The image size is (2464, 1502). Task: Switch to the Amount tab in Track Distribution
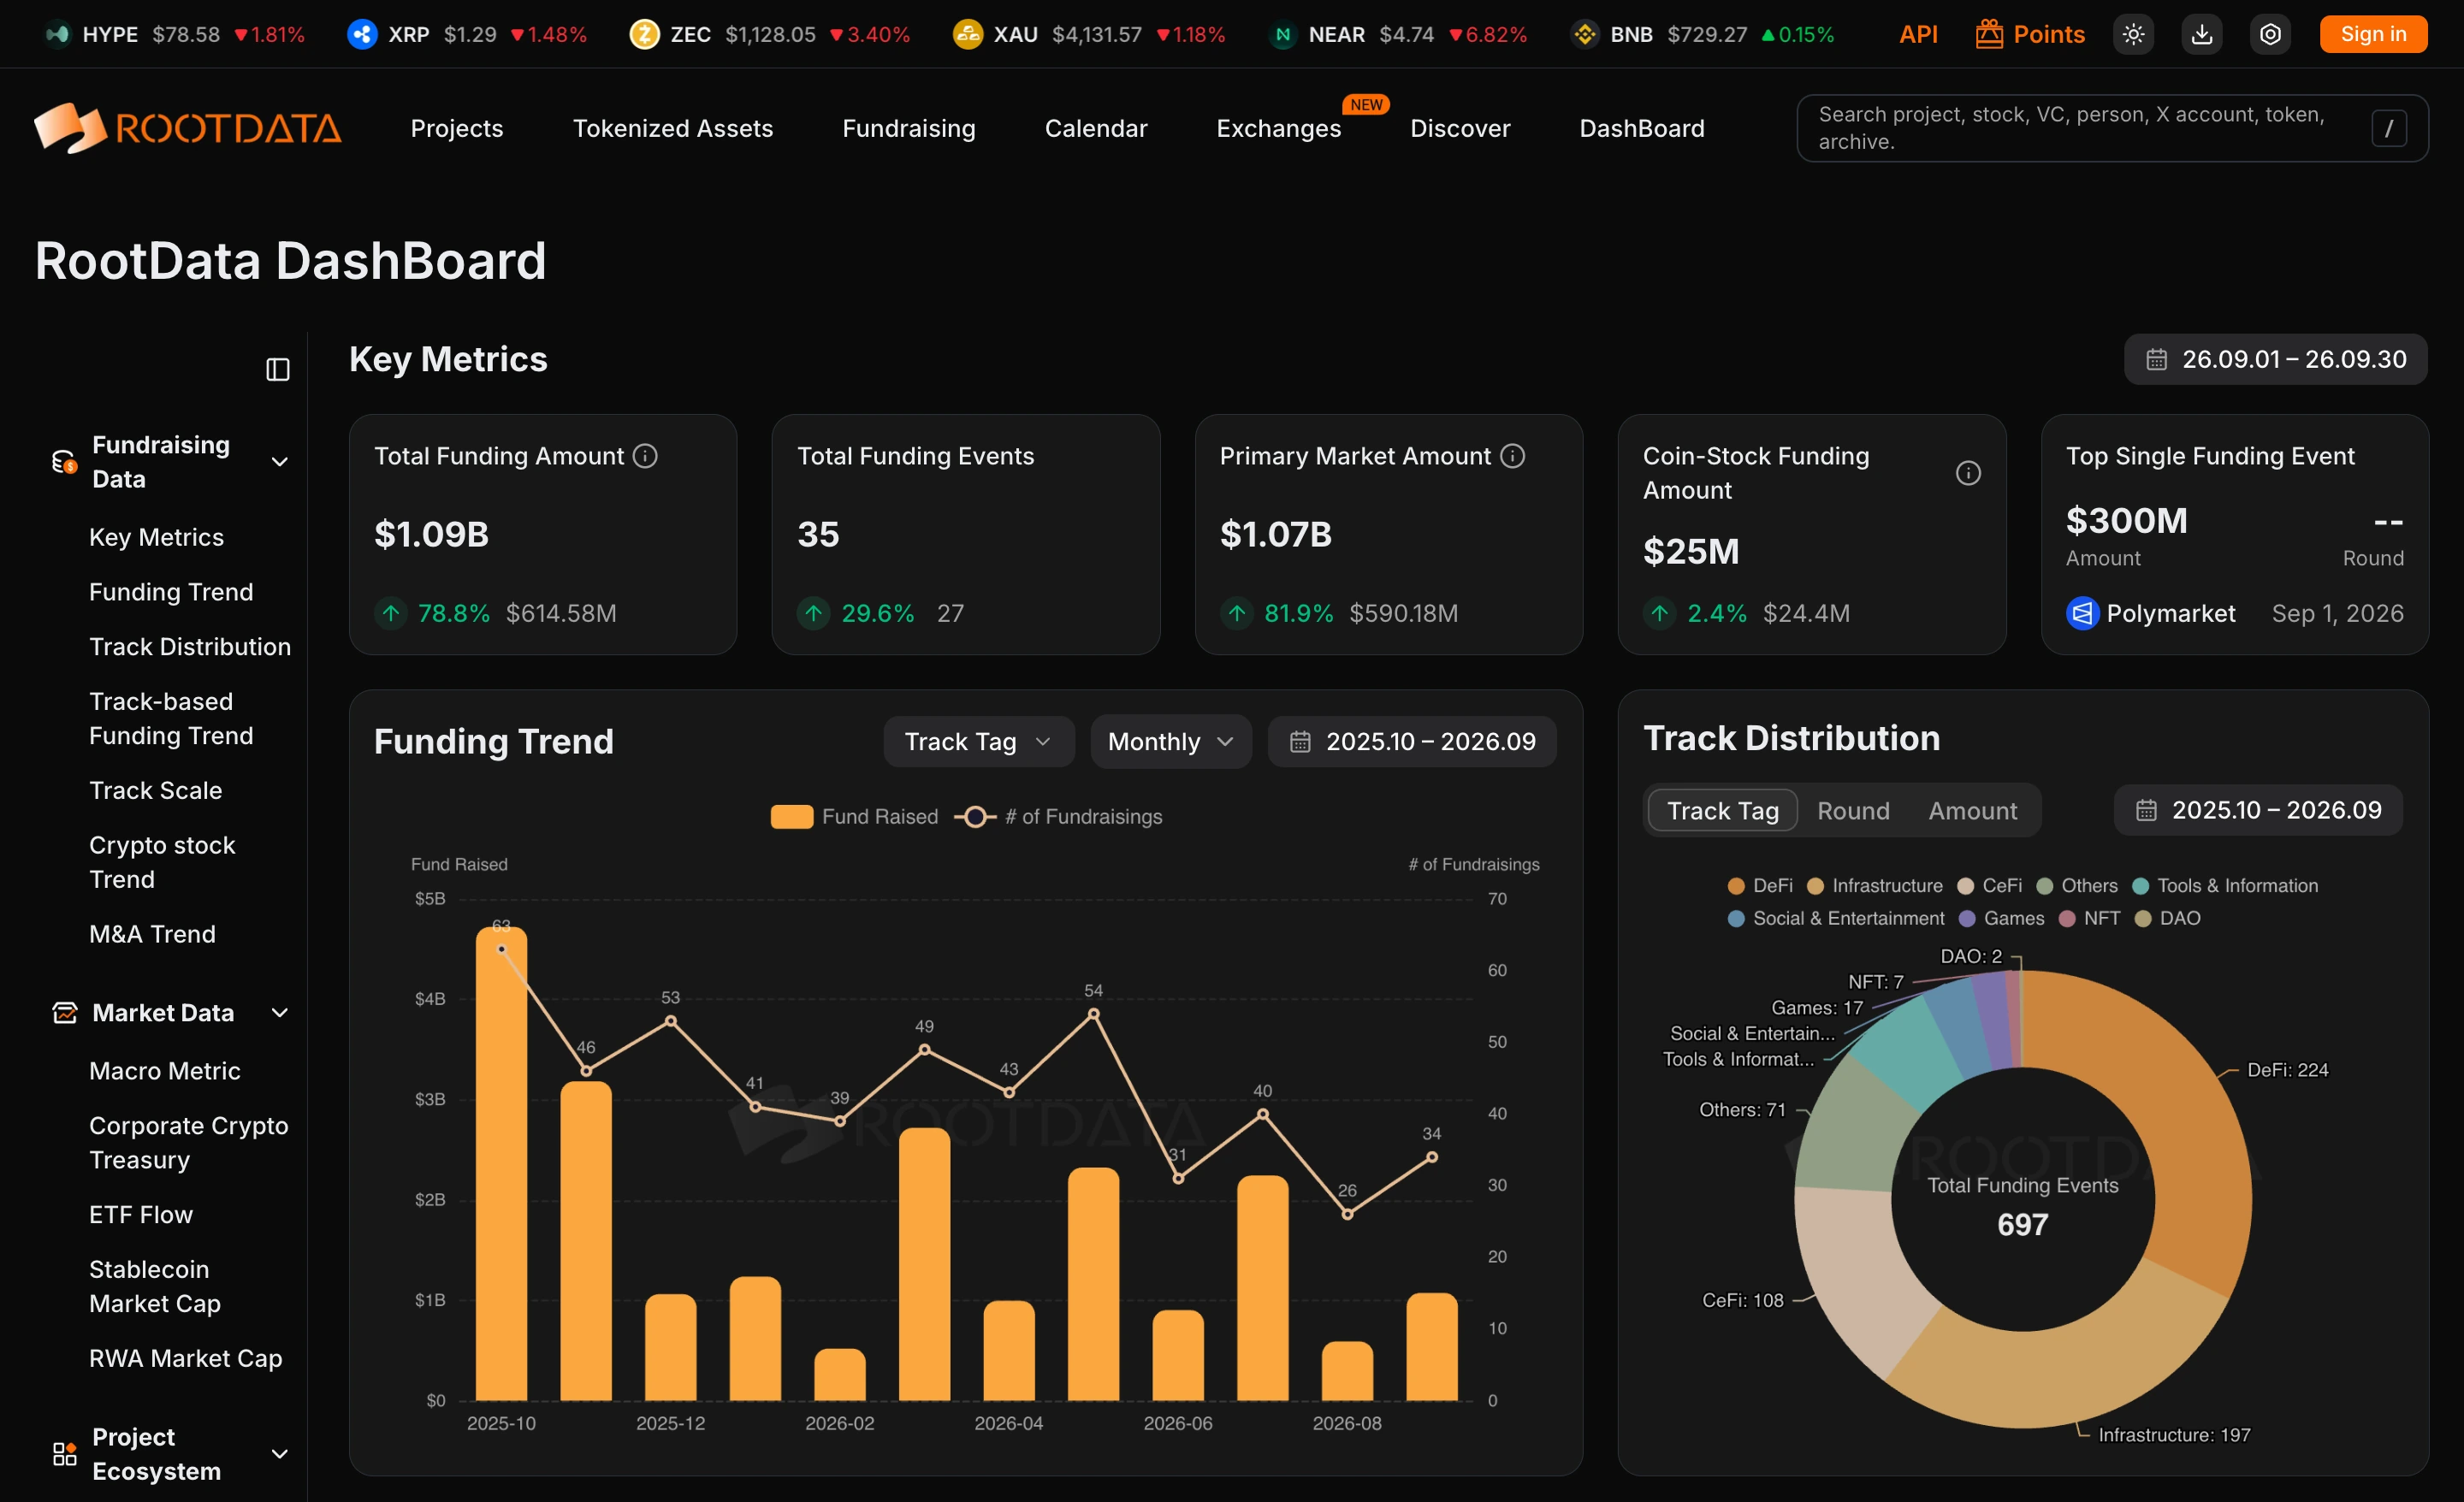[x=1972, y=810]
